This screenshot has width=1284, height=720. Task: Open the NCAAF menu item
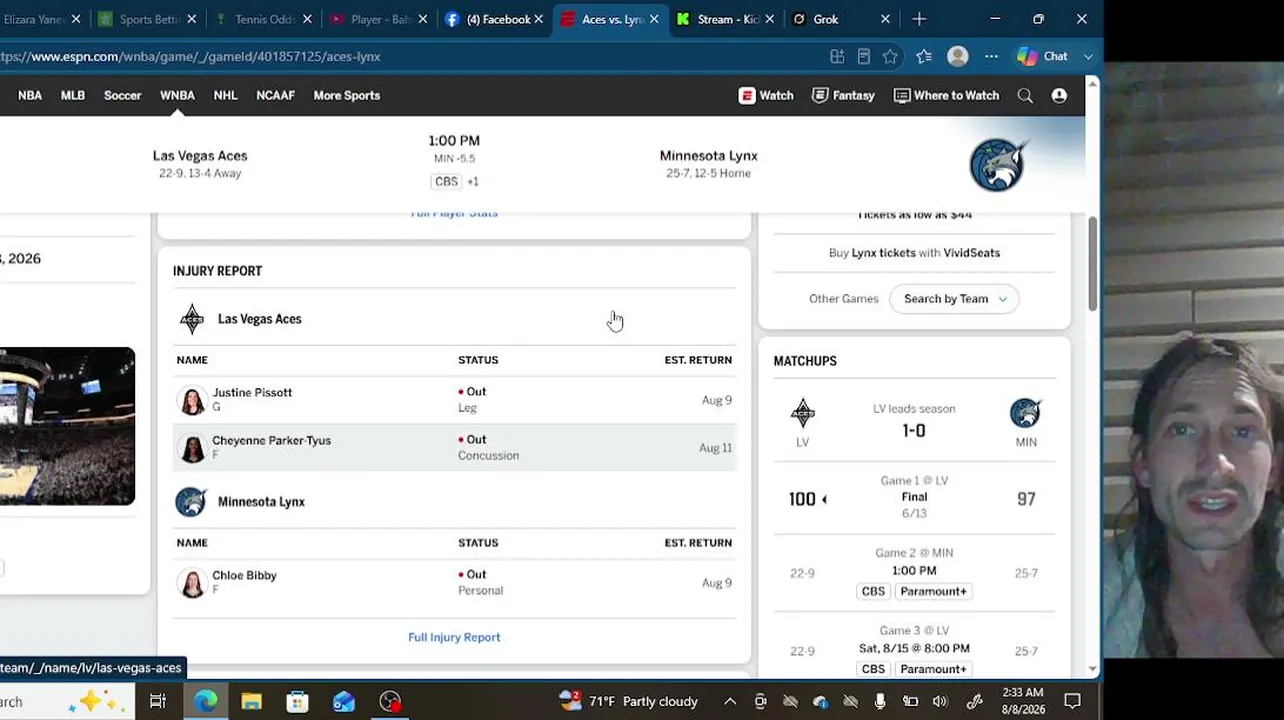point(275,96)
